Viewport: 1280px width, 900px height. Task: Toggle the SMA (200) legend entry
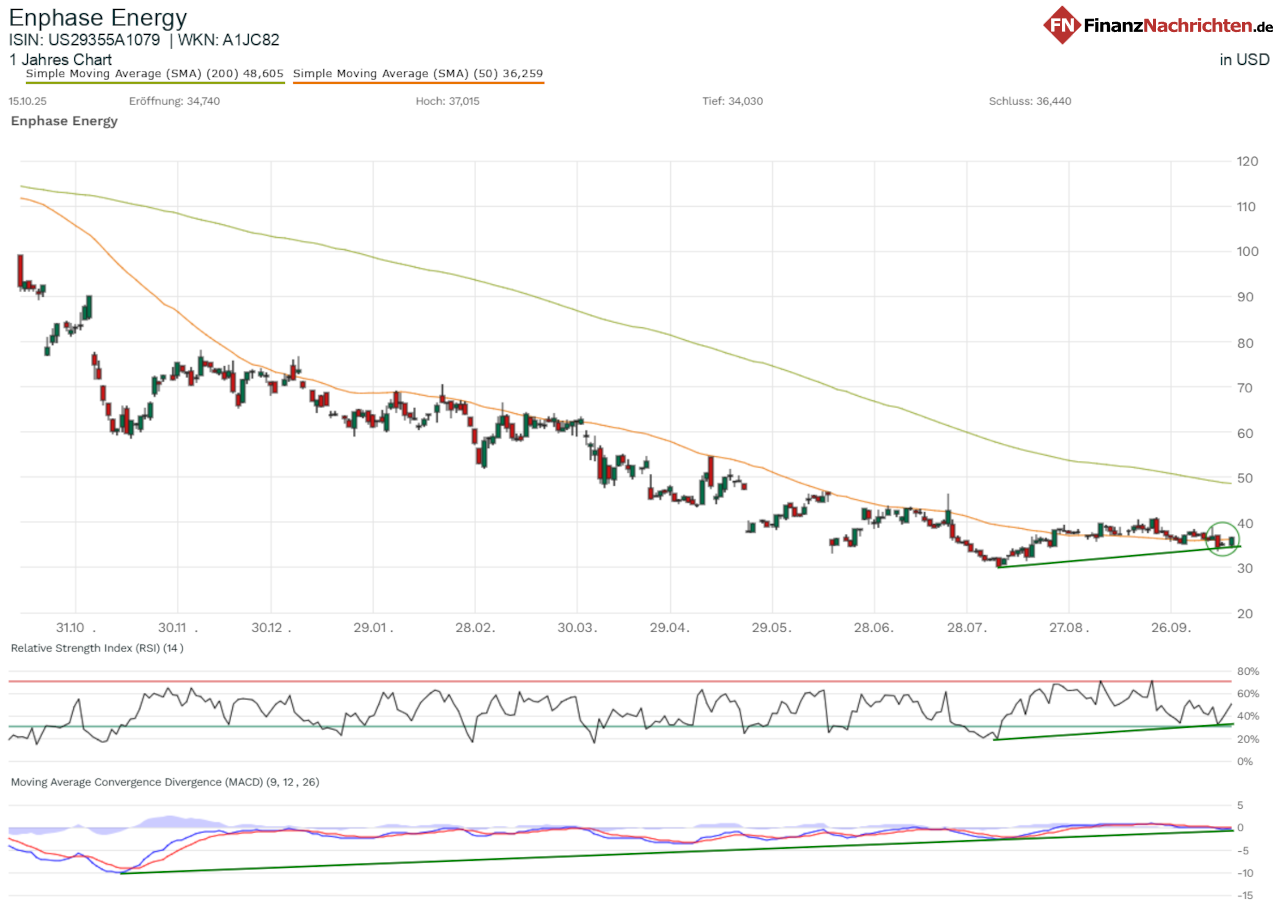click(x=155, y=74)
